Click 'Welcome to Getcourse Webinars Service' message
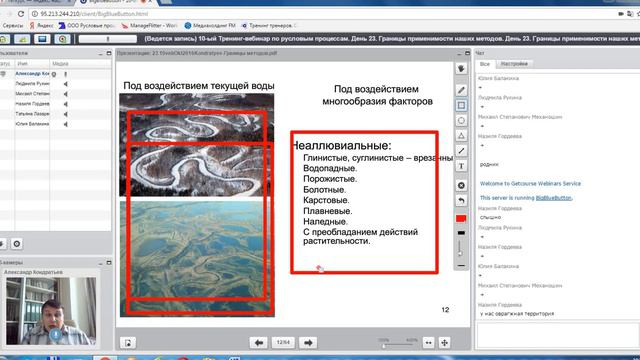 (530, 184)
